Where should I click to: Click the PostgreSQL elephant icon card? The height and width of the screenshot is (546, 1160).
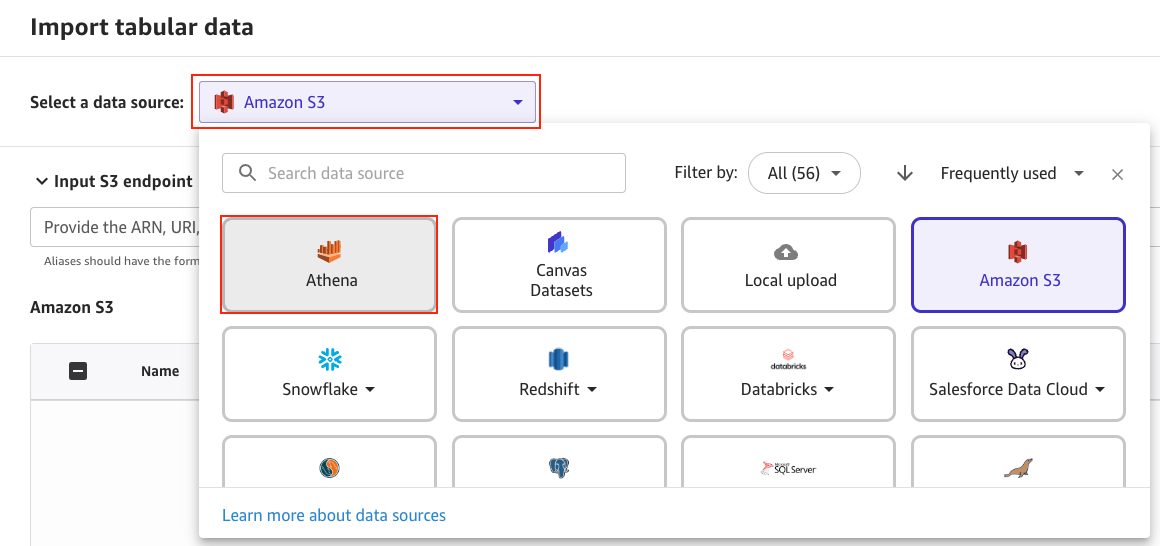click(x=559, y=462)
